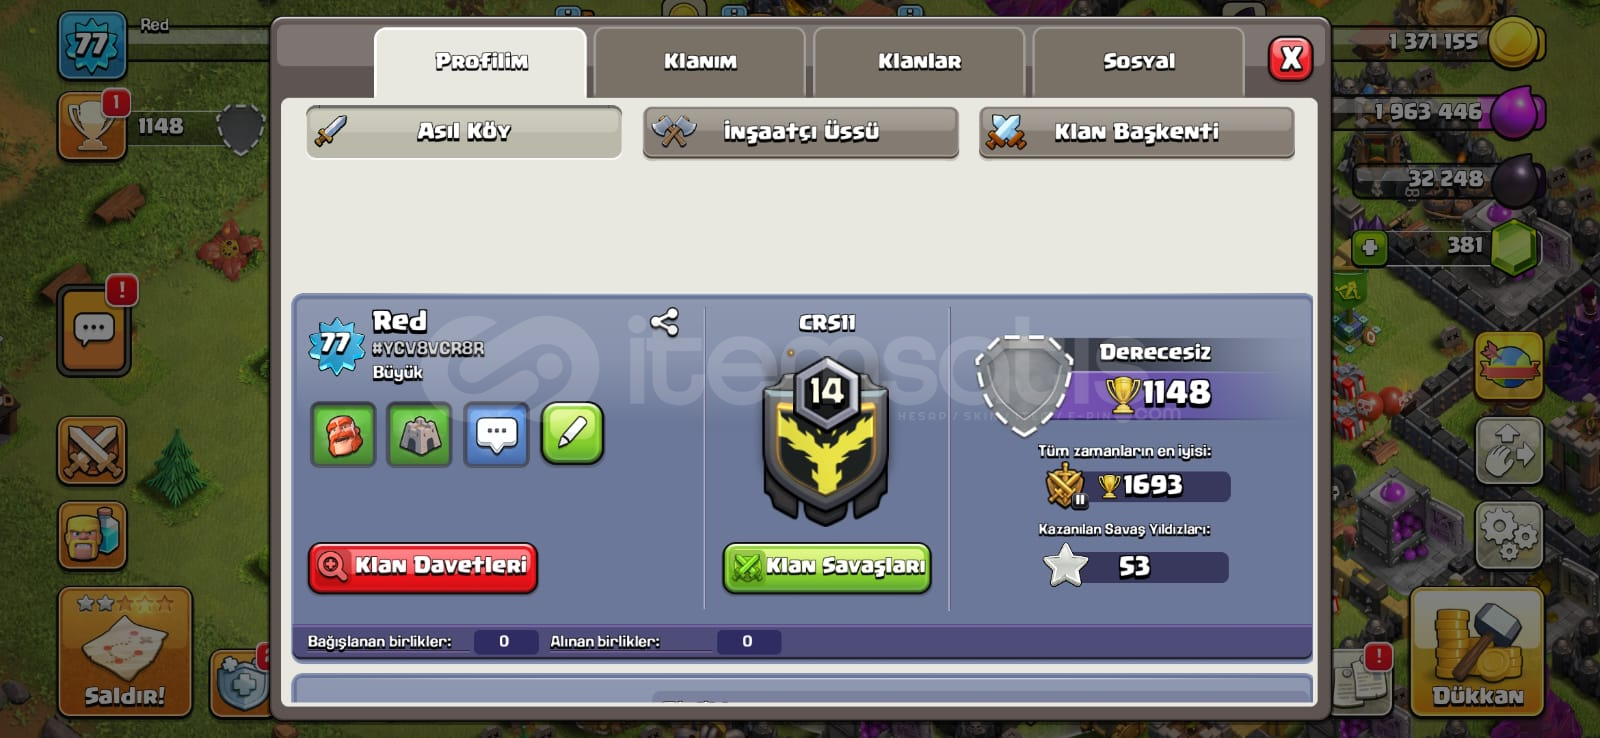
Task: Select the green castle icon in profile
Action: tap(420, 435)
